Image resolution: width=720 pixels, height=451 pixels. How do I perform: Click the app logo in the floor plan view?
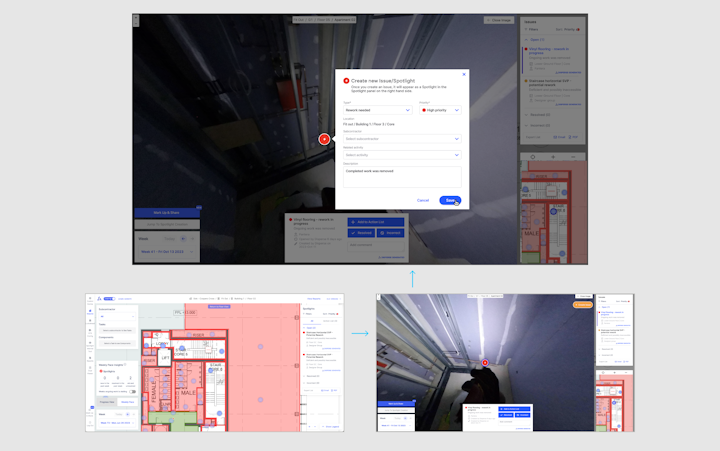coord(100,297)
